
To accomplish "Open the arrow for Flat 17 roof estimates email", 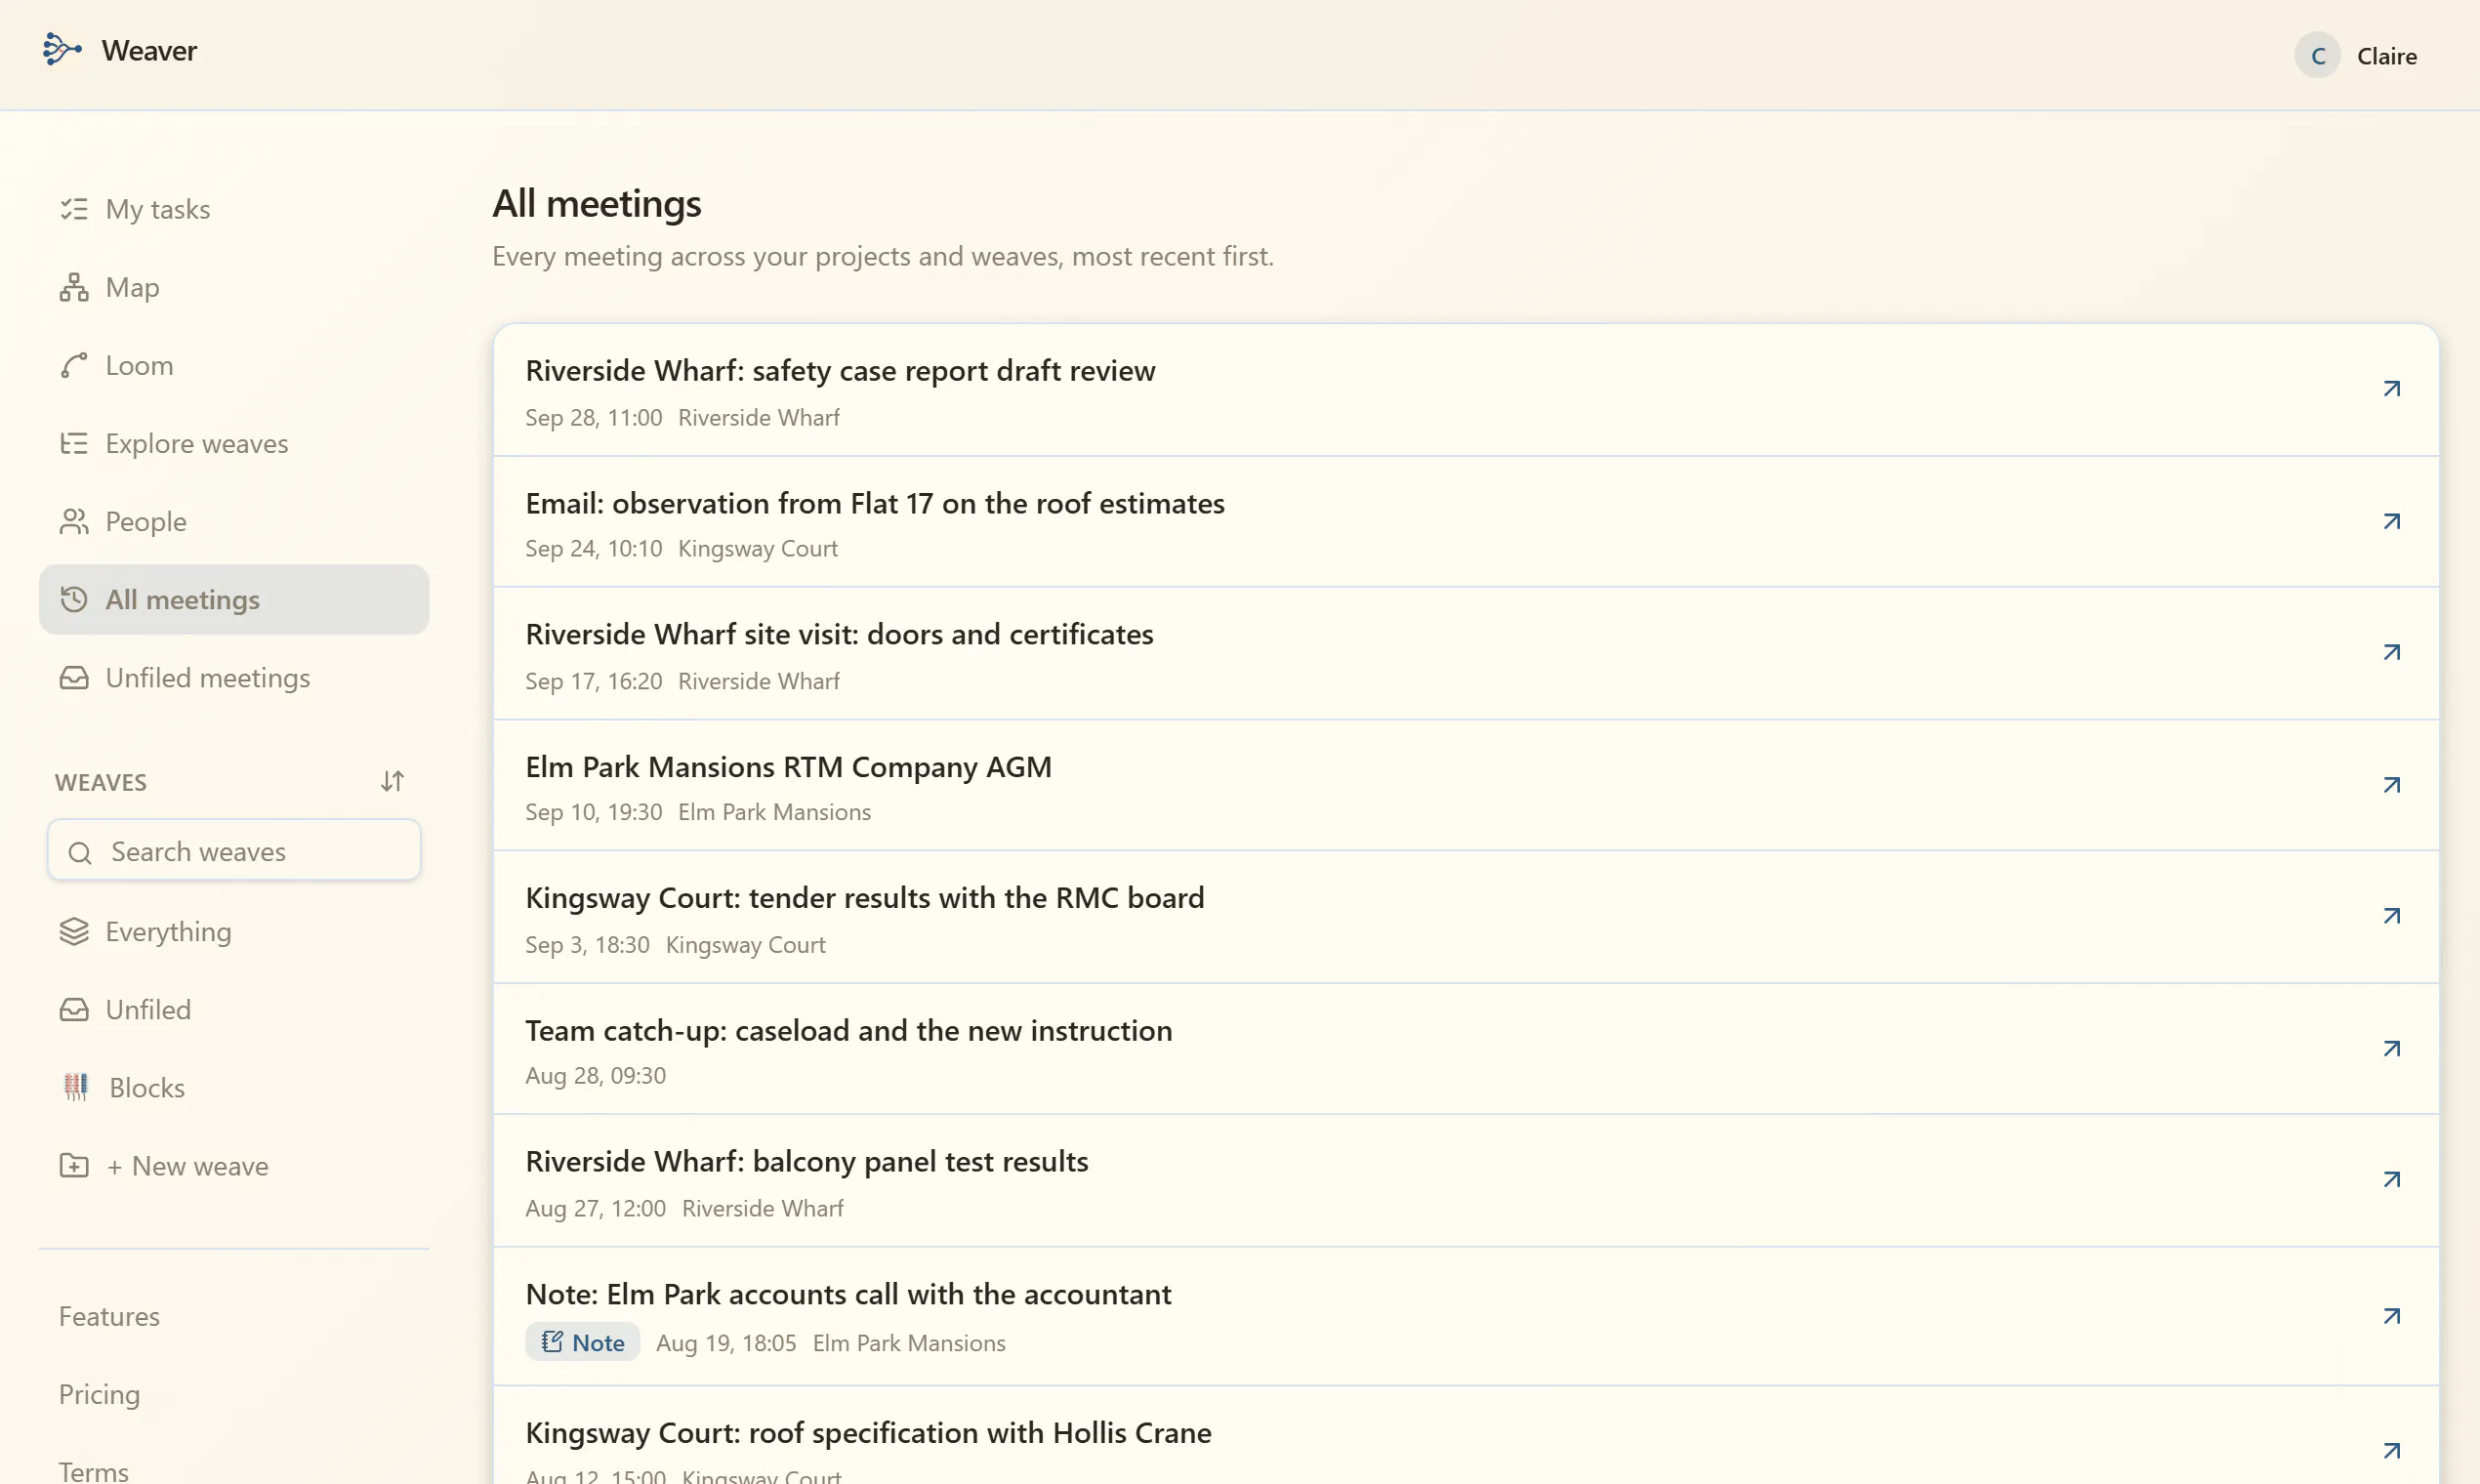I will [x=2391, y=521].
